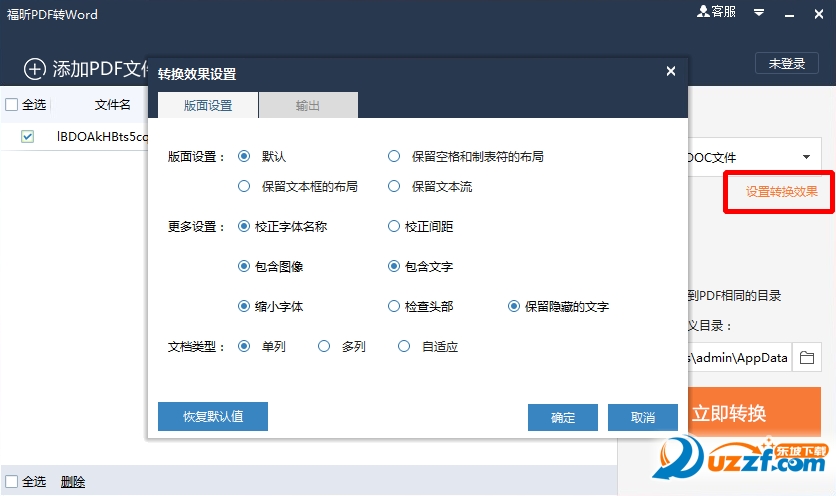The width and height of the screenshot is (836, 496).
Task: Select 保留文本框的布局 option
Action: (244, 186)
